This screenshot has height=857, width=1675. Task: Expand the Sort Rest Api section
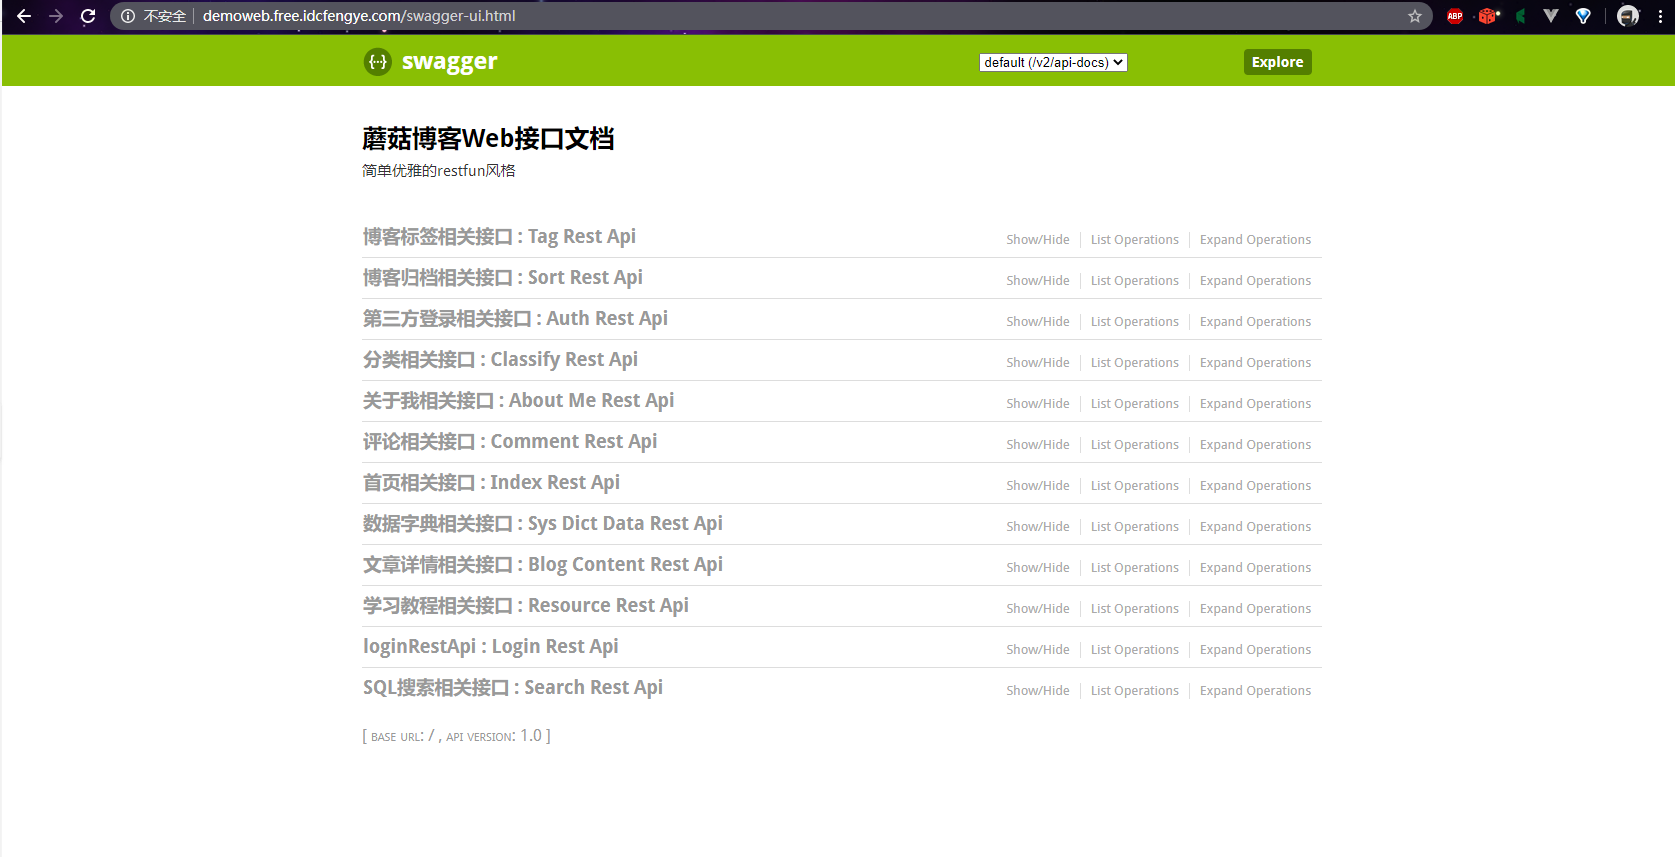[502, 278]
